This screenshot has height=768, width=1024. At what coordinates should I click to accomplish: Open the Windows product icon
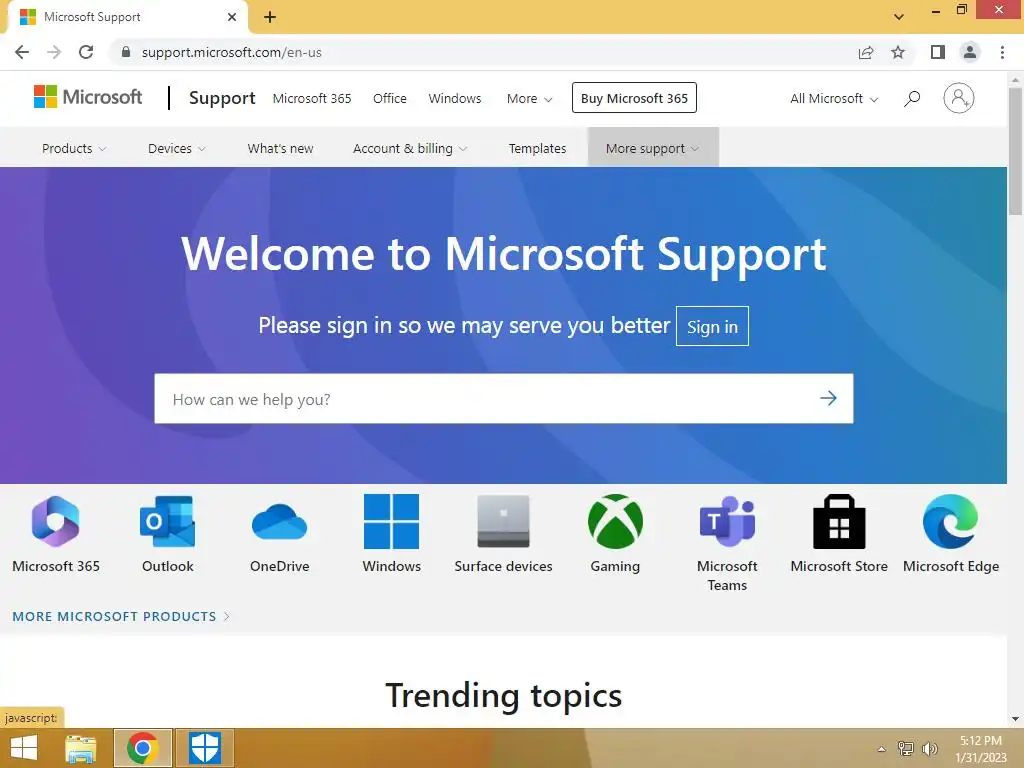click(391, 521)
